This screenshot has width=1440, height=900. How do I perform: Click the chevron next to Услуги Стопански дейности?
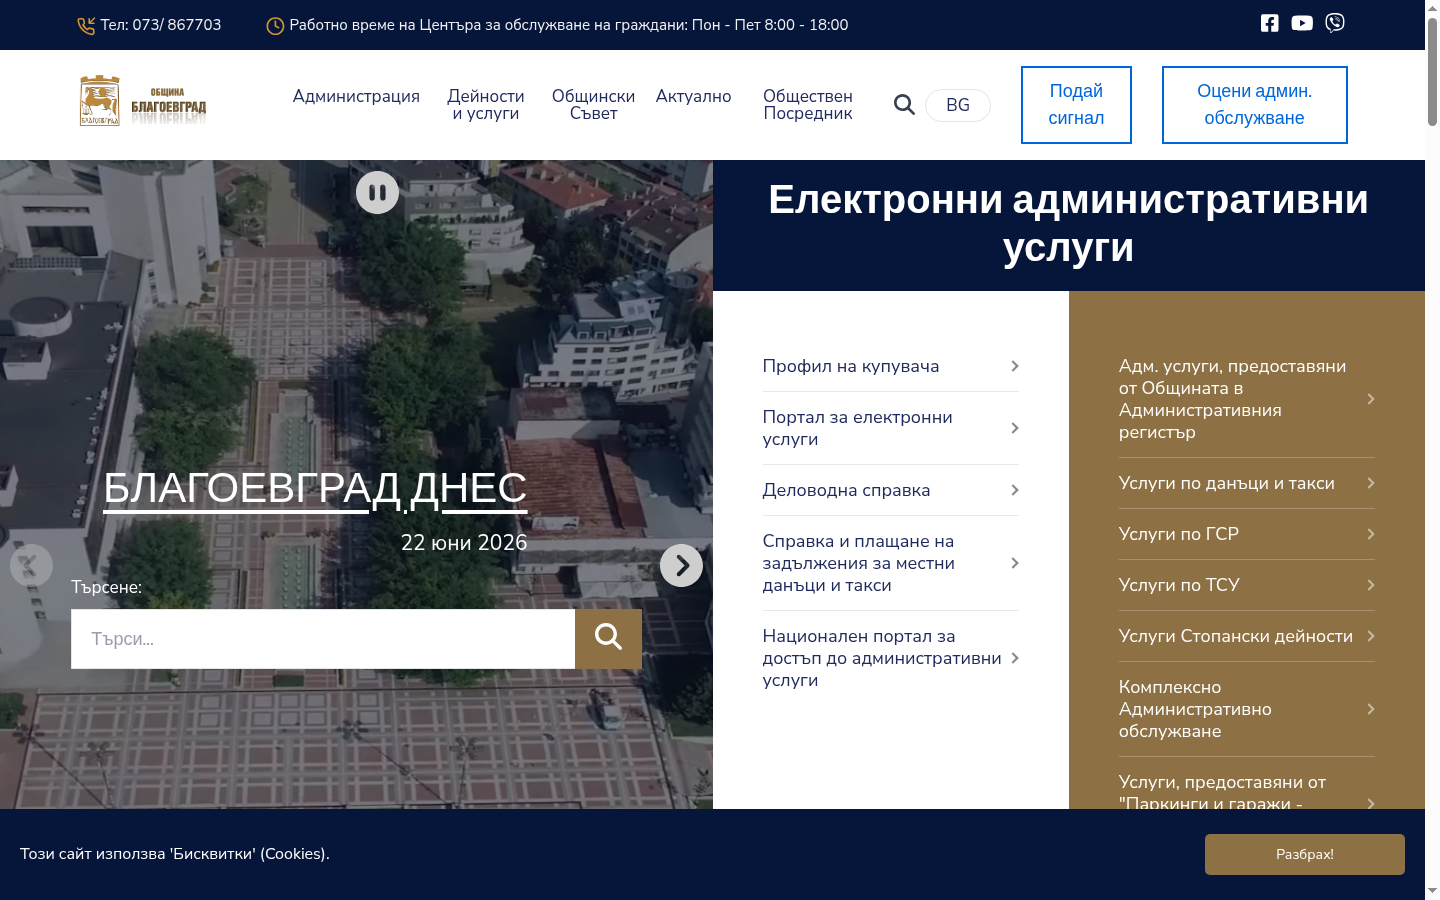[1370, 636]
